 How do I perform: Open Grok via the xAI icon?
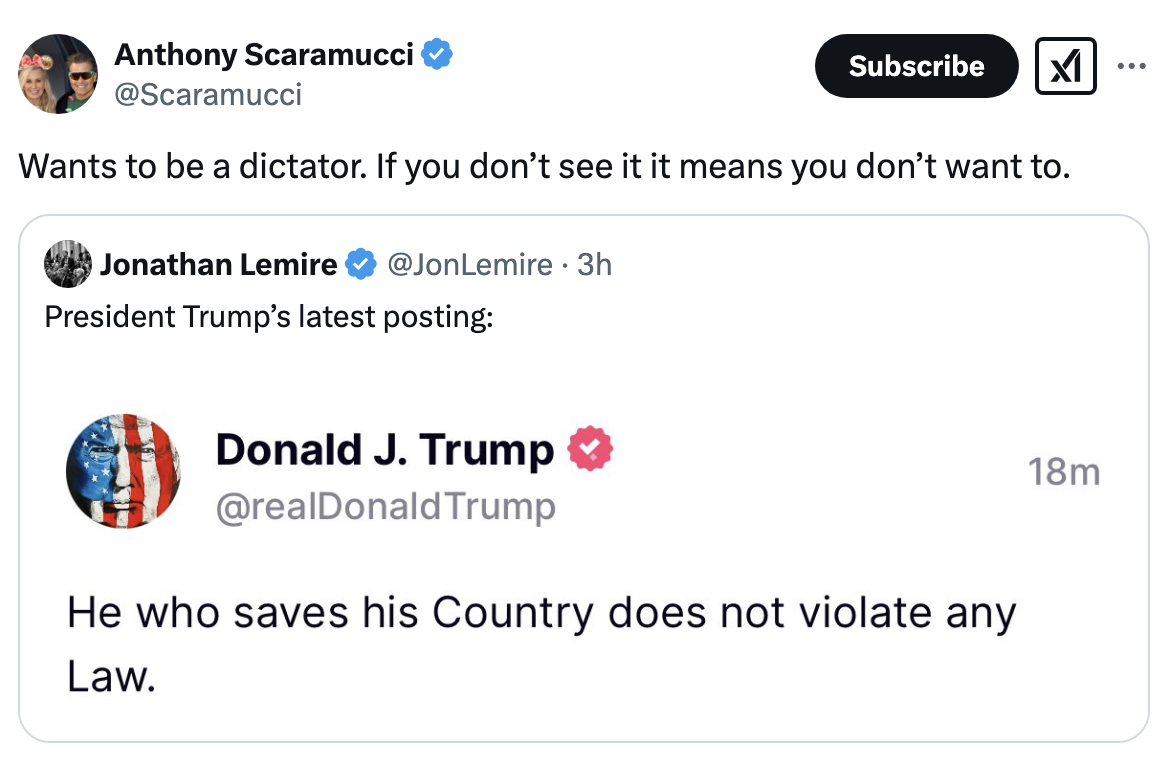[x=1065, y=66]
